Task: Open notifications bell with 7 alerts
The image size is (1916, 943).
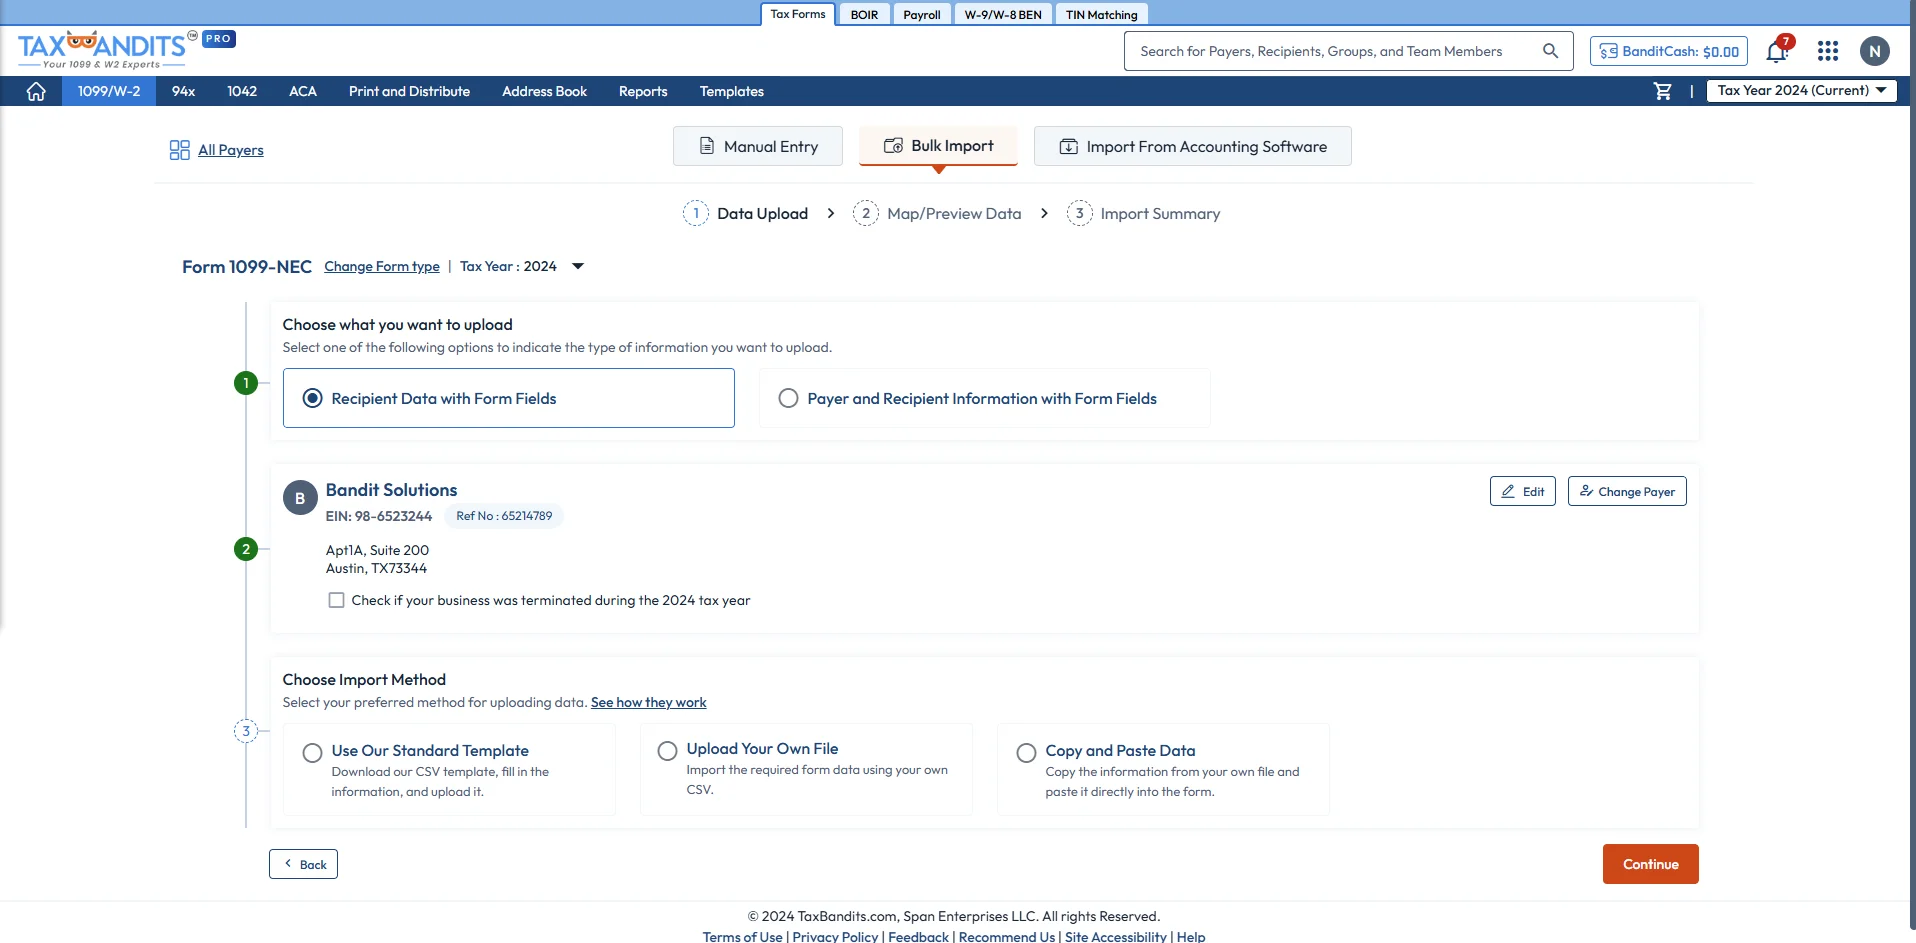Action: pos(1778,50)
